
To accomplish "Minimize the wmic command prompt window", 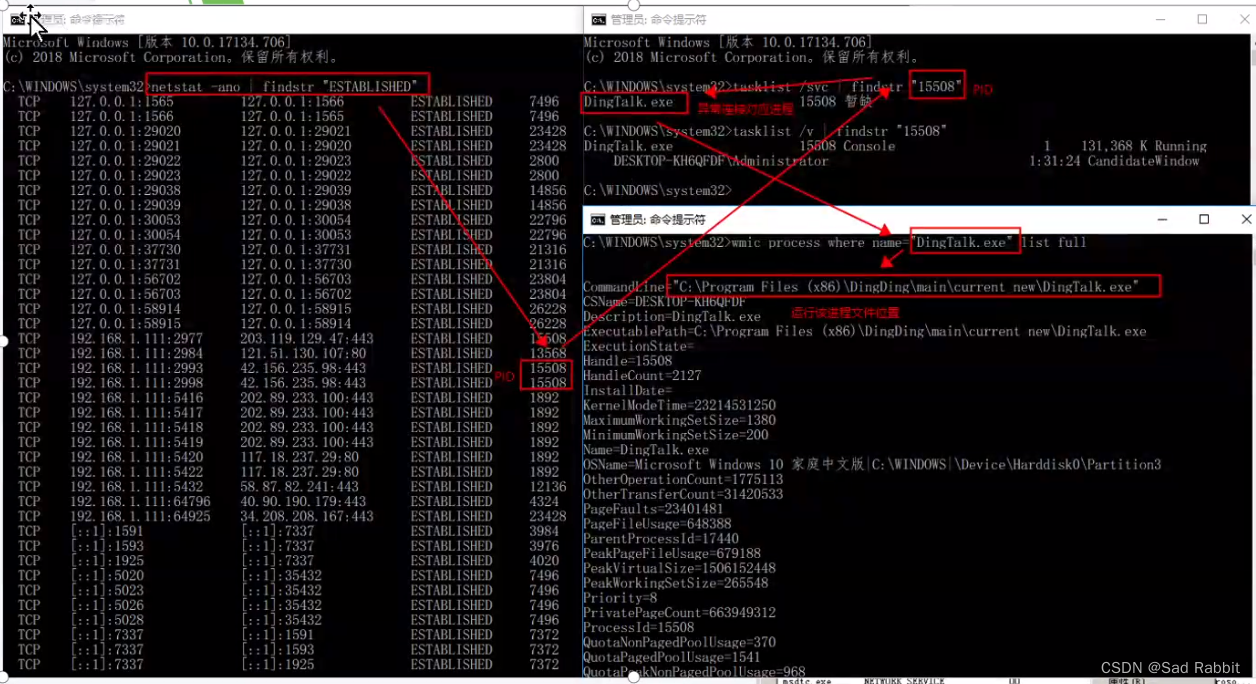I will click(1163, 219).
